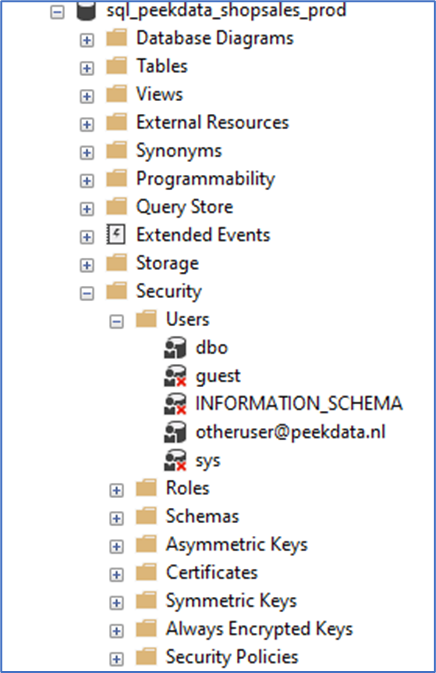Image resolution: width=436 pixels, height=673 pixels.
Task: Click the disabled guest user icon
Action: click(x=175, y=376)
